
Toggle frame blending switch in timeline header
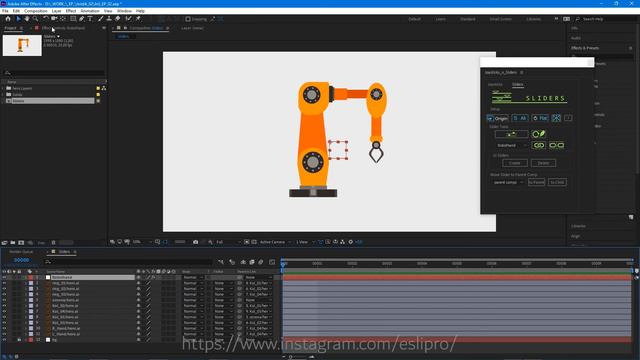[252, 262]
